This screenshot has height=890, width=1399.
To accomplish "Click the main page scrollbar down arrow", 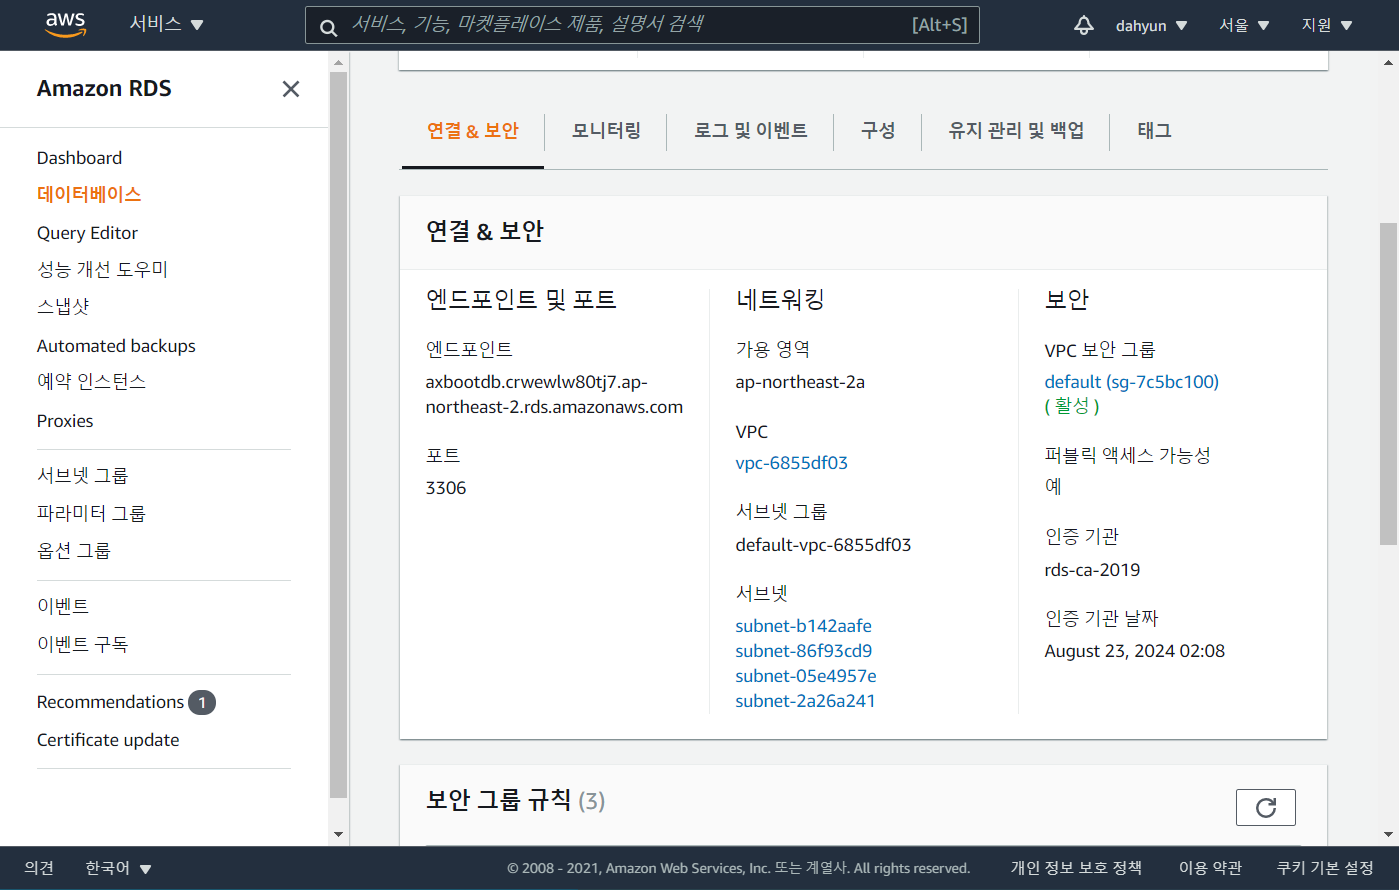I will coord(1388,835).
